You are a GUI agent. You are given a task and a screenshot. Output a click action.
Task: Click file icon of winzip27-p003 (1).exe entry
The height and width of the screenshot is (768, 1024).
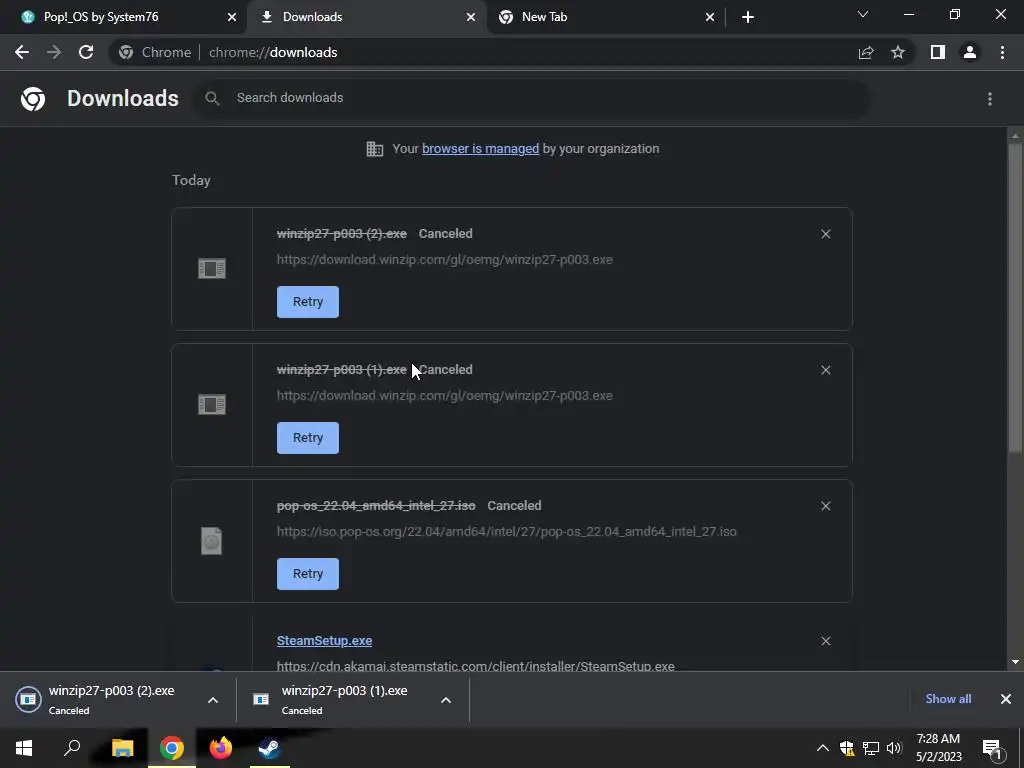click(212, 404)
